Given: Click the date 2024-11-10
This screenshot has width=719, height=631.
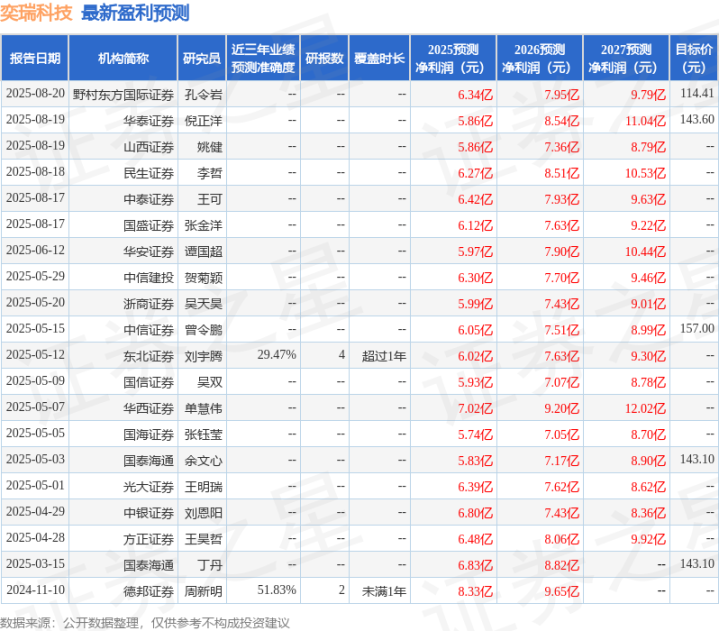Looking at the screenshot, I should tap(35, 590).
